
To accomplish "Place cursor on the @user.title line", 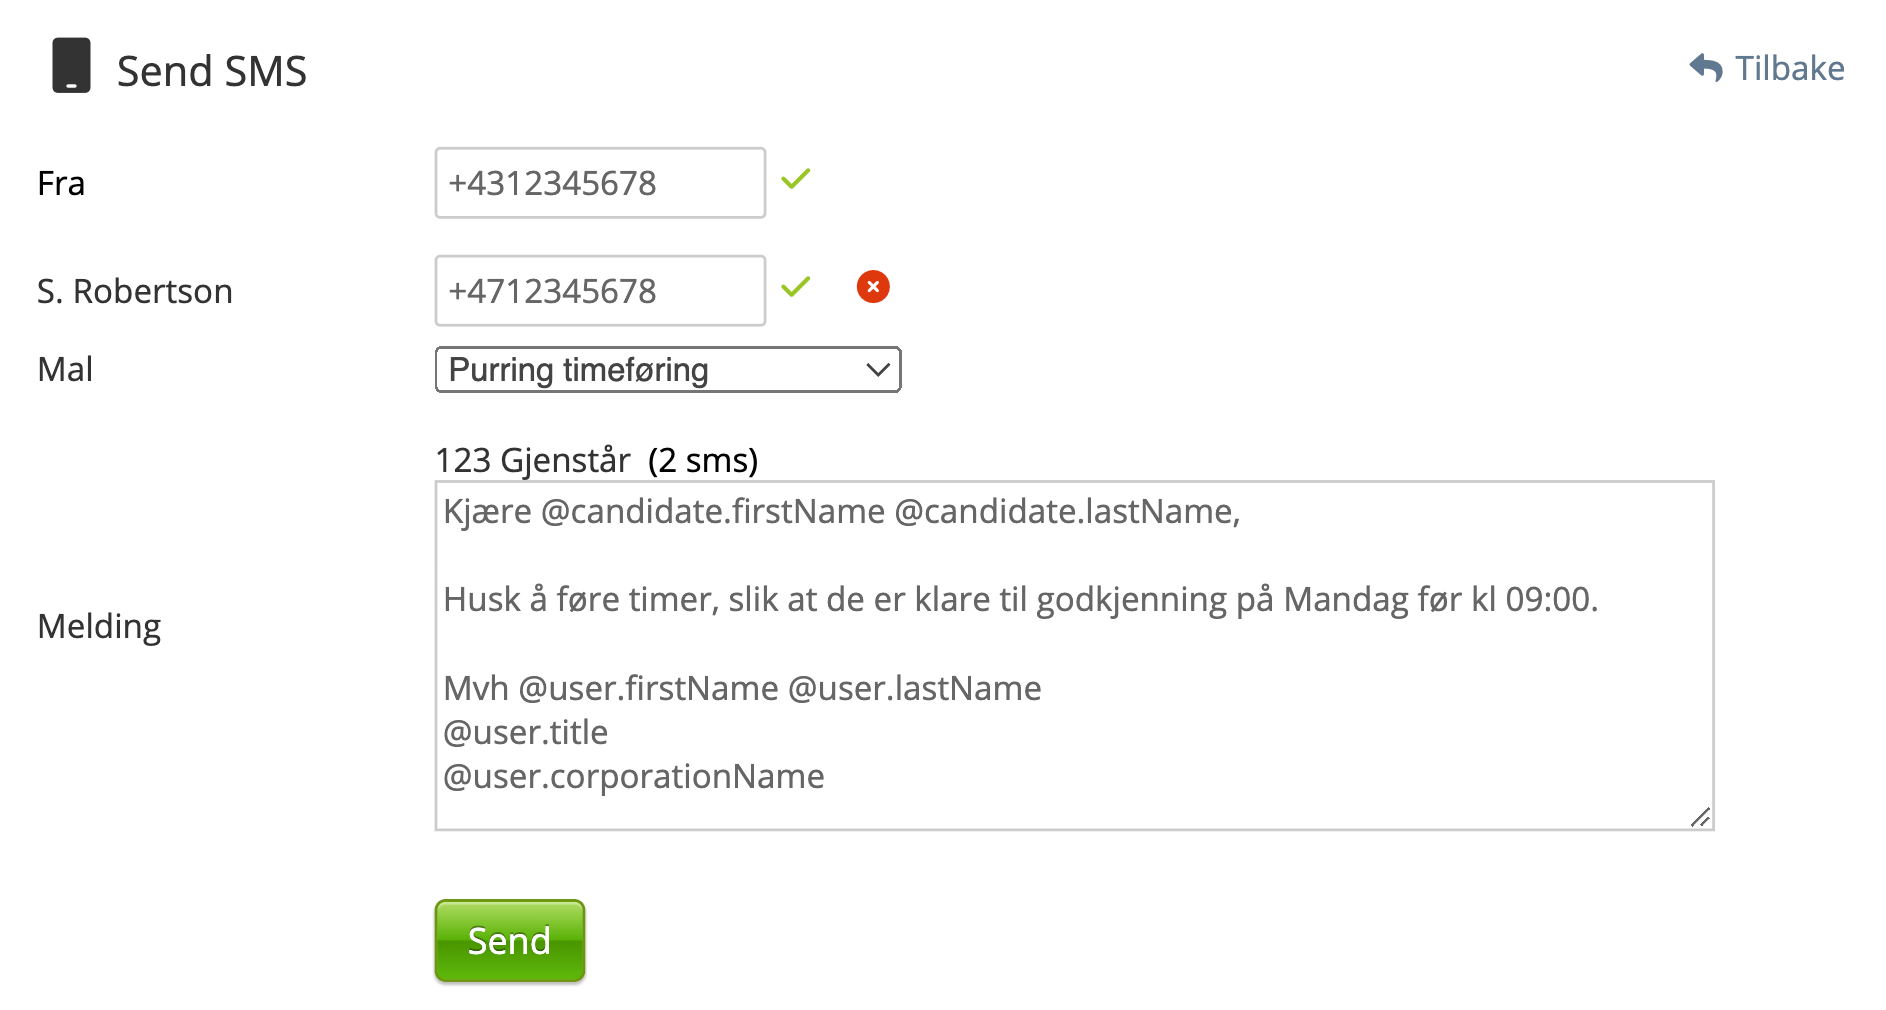I will click(526, 733).
